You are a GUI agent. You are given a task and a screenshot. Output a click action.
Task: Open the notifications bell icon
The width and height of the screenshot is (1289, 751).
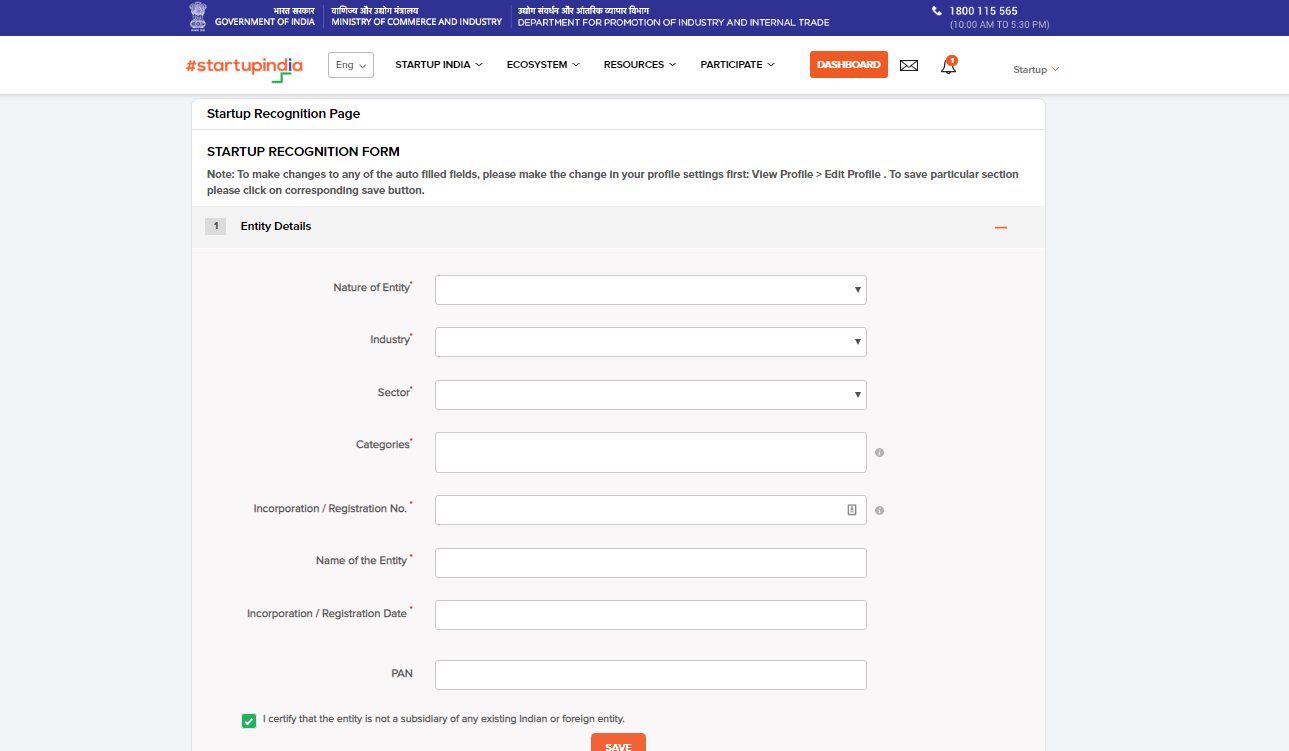(948, 66)
